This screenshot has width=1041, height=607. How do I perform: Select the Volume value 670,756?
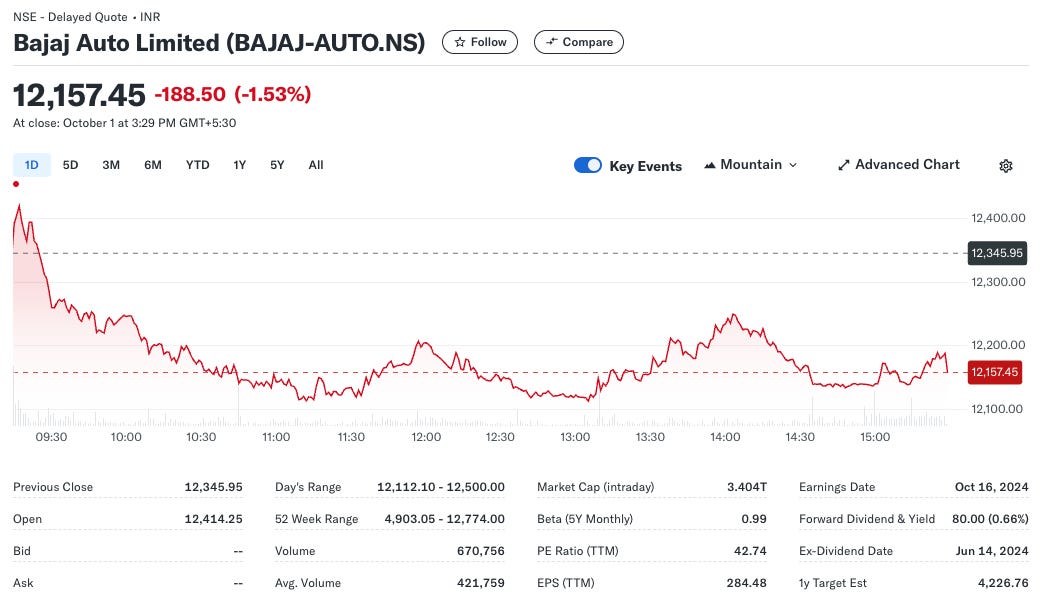pos(481,551)
